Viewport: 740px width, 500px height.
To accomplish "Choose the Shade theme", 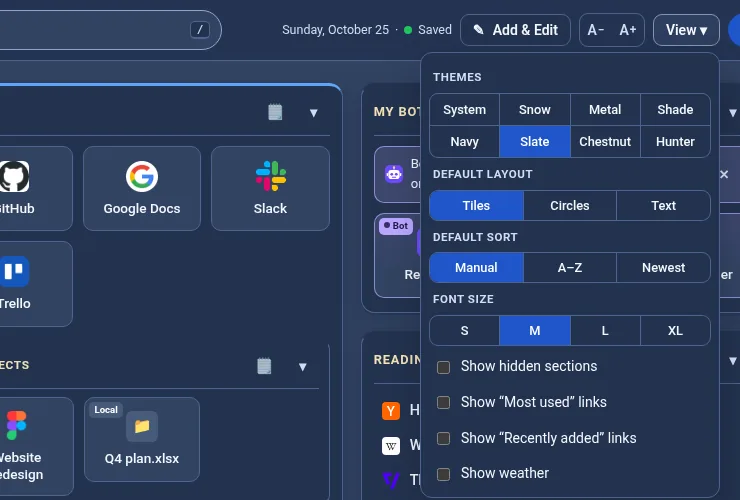I will [675, 110].
